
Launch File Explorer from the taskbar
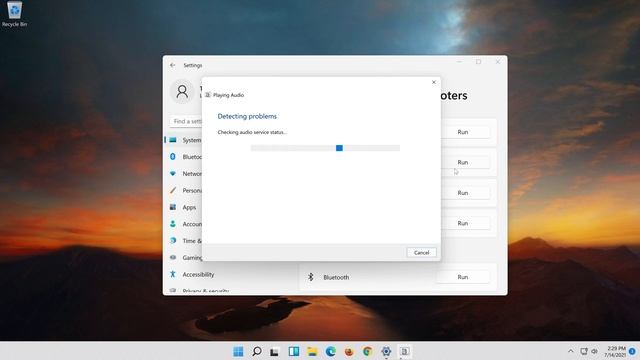[x=312, y=351]
